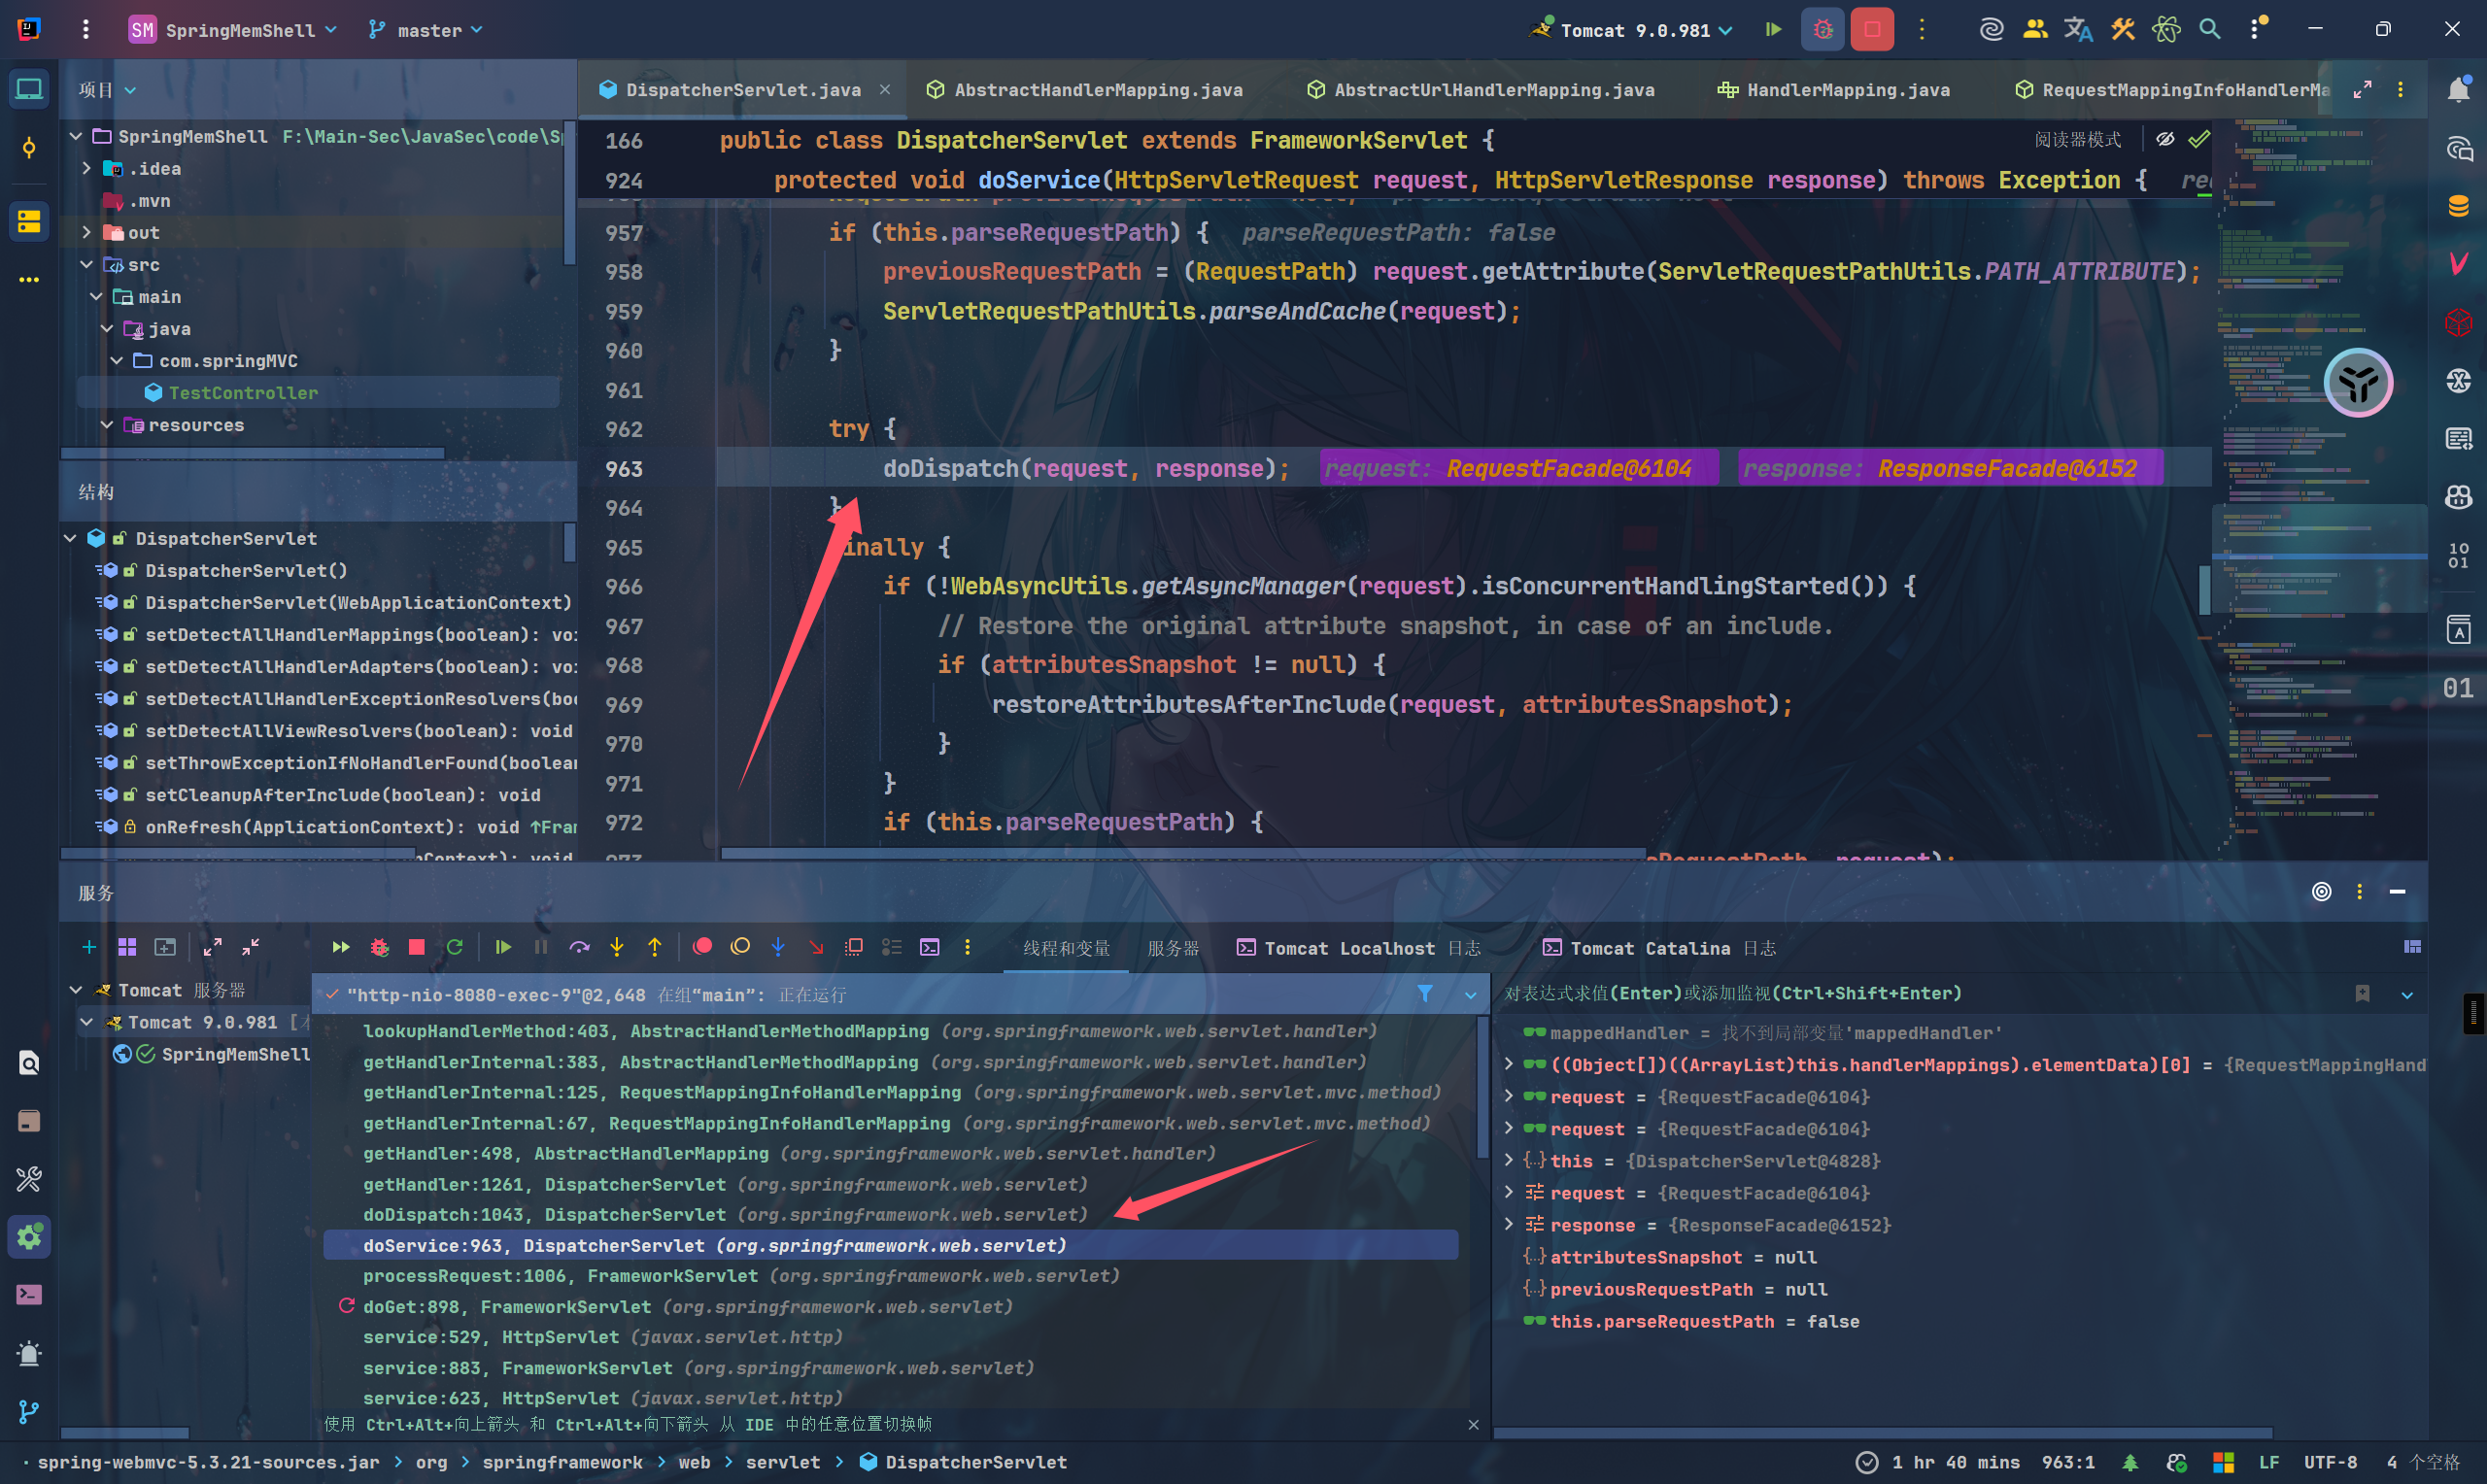Toggle the reader mode eye icon in editor
Viewport: 2487px width, 1484px height.
tap(2165, 139)
